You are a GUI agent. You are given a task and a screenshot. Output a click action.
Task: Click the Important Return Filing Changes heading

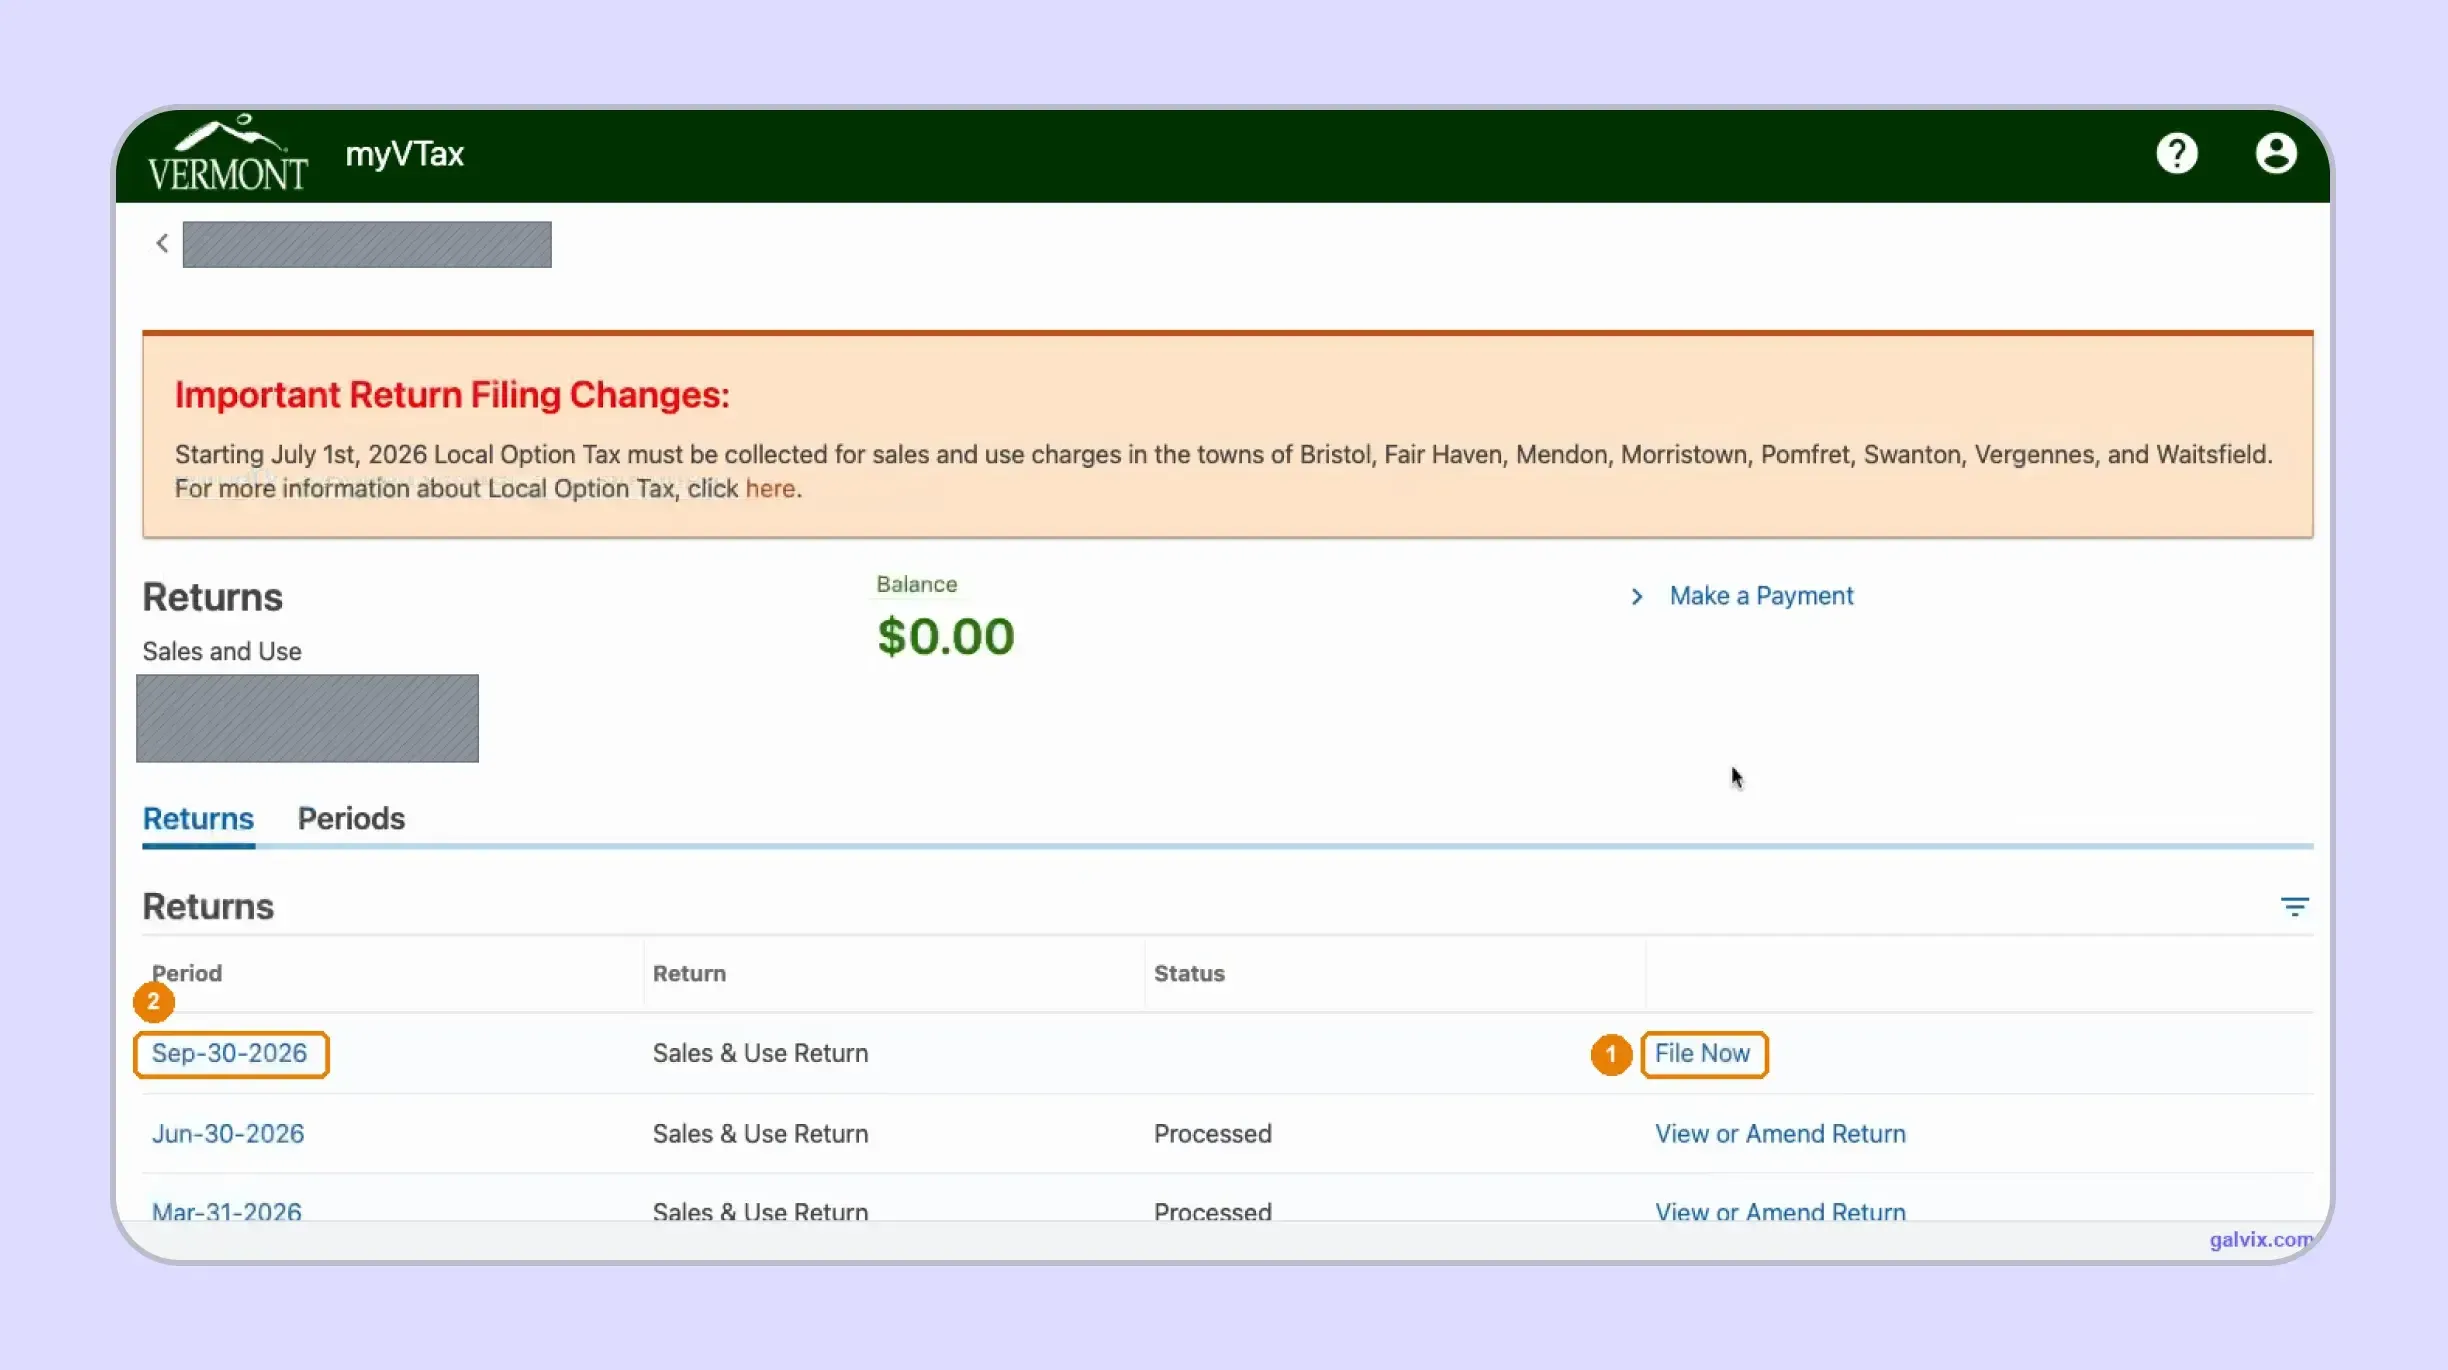tap(452, 395)
